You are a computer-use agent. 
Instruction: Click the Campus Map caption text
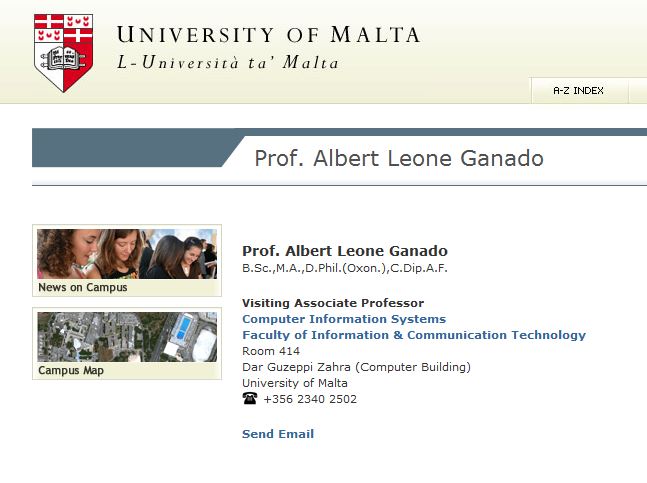[x=71, y=371]
